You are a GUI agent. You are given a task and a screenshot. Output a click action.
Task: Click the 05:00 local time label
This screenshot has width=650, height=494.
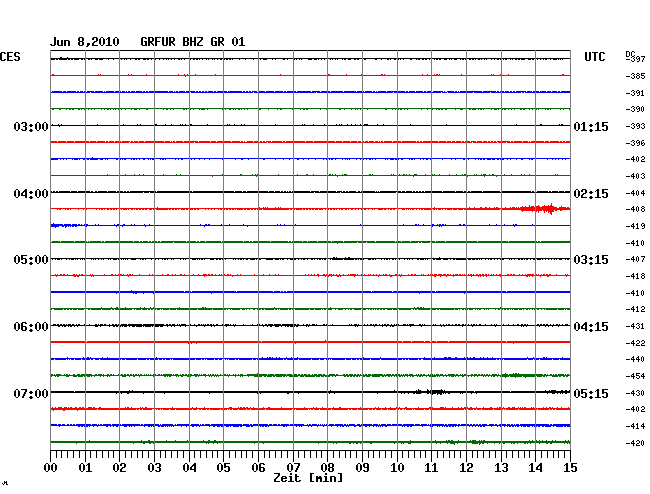[31, 260]
